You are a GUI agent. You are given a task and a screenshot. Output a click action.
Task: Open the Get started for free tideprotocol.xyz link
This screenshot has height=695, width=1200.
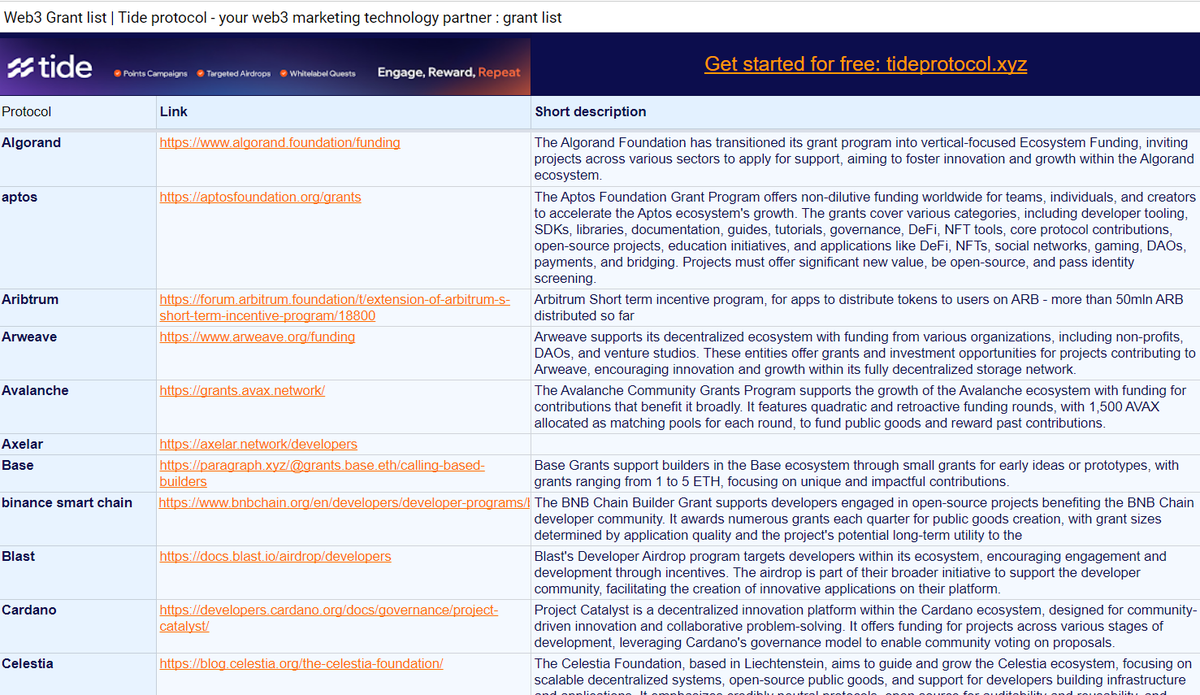coord(865,64)
